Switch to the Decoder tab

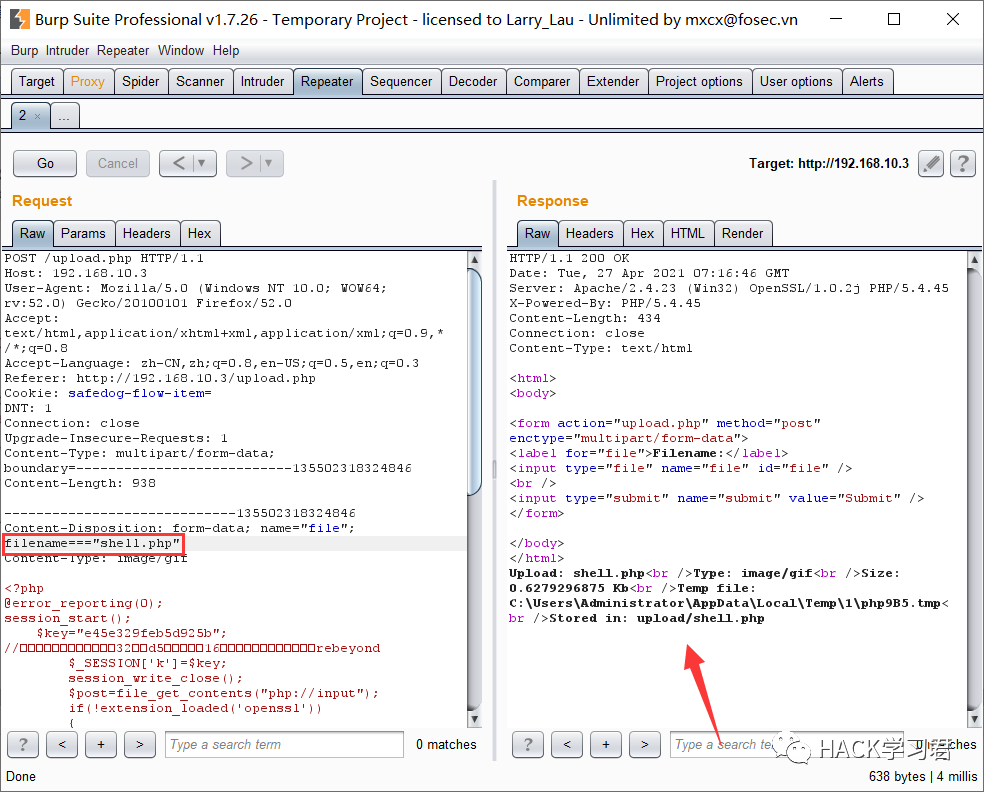[x=473, y=82]
